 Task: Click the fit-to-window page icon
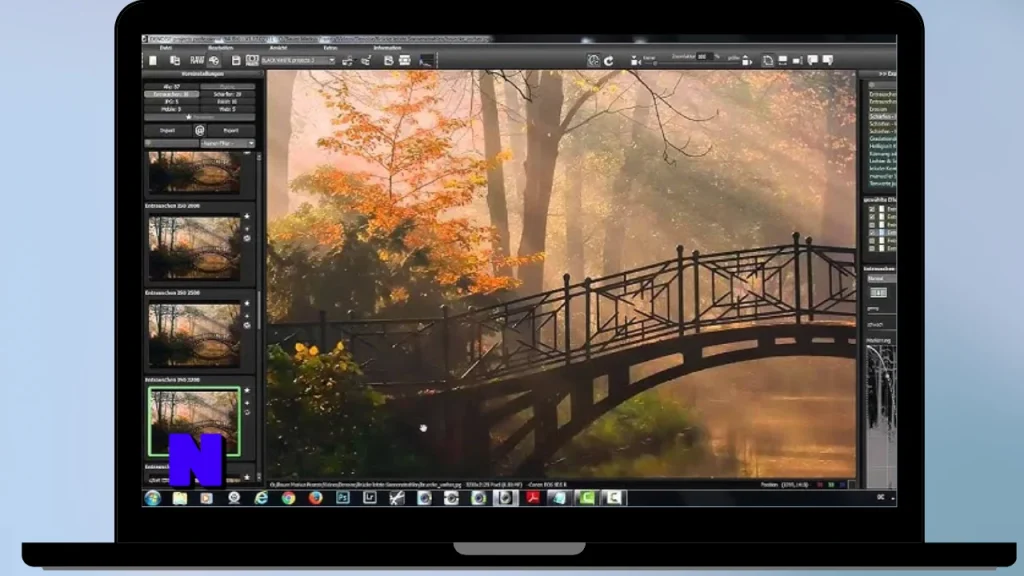[768, 60]
